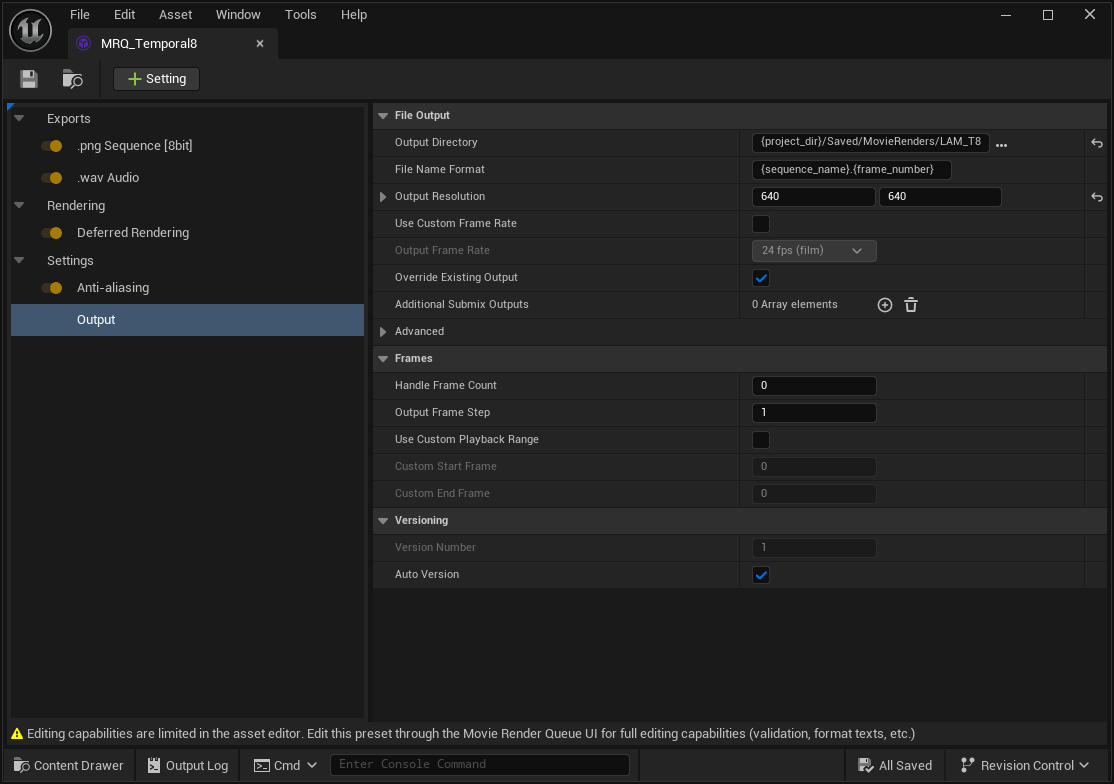Collapse the Settings category
Image resolution: width=1114 pixels, height=784 pixels.
pos(20,261)
